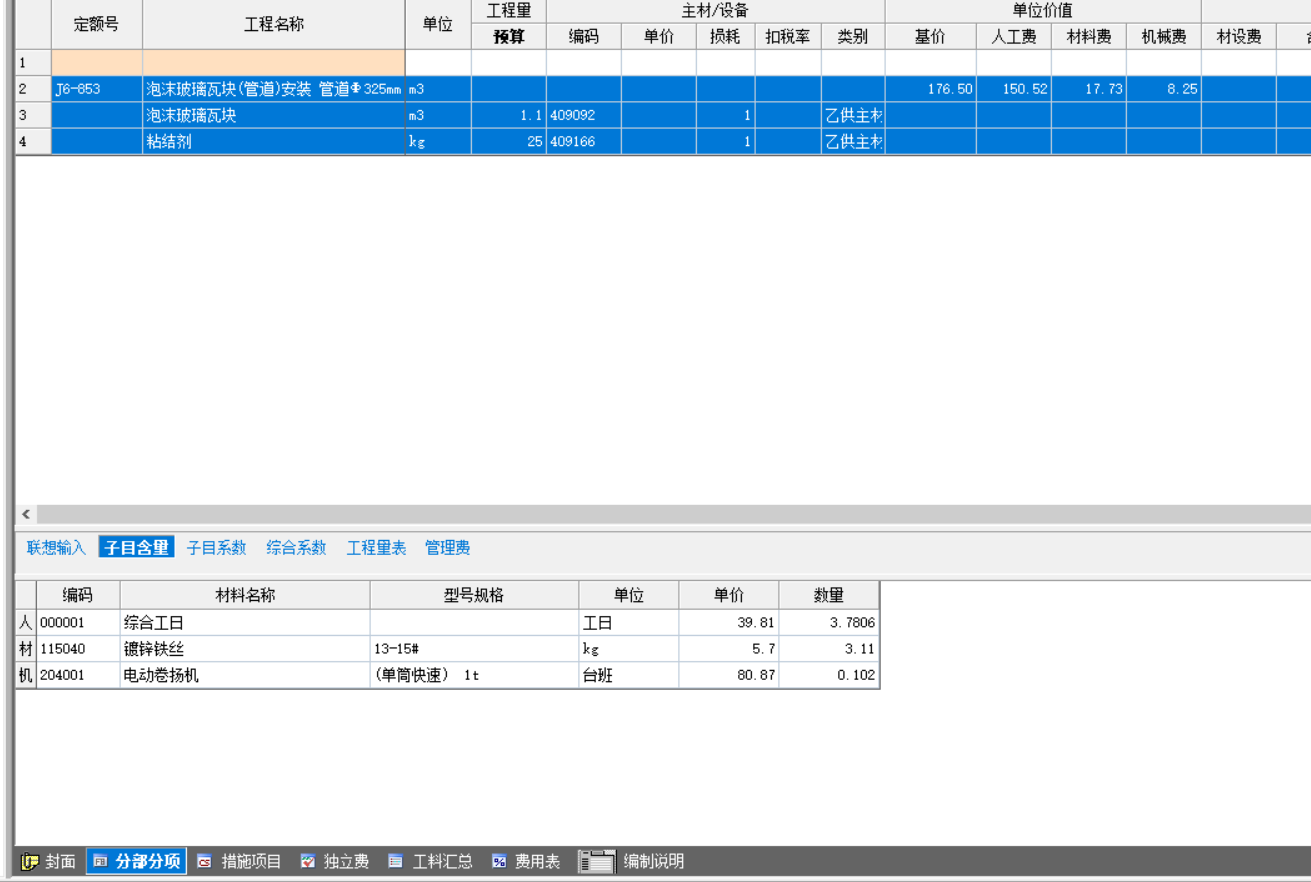The width and height of the screenshot is (1311, 882).
Task: Click the 编制说明 document icon
Action: (x=596, y=861)
